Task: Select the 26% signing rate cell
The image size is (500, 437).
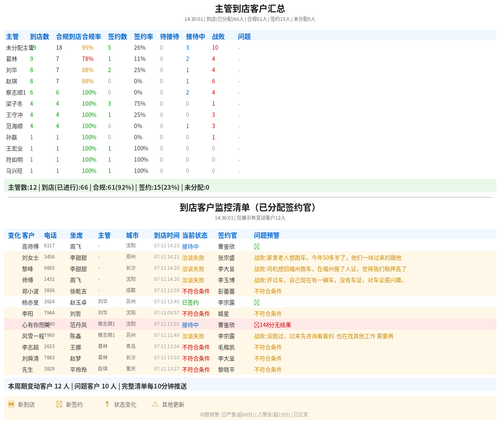Action: pos(140,48)
